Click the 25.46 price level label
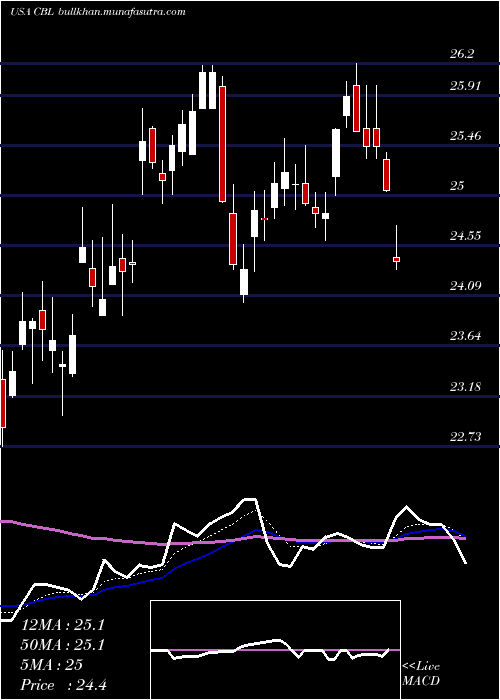 (465, 135)
